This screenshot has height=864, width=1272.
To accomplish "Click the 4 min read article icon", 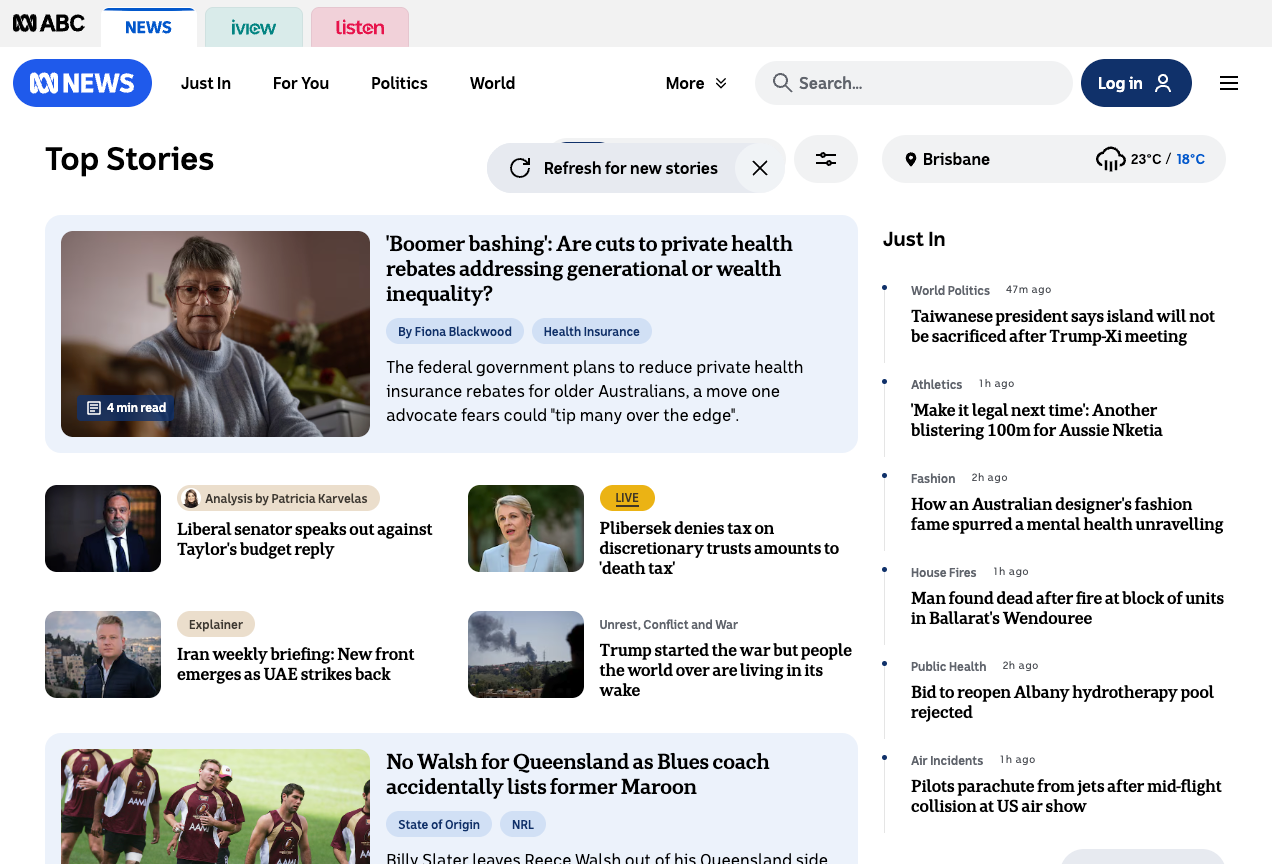I will tap(94, 408).
